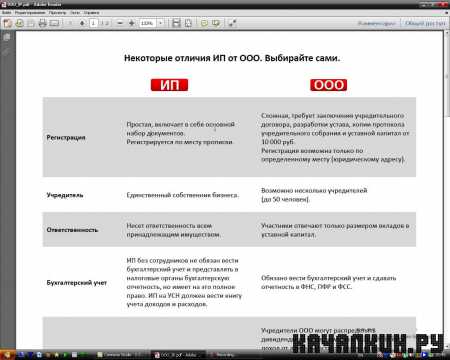Viewport: 450px width, 360px height.
Task: Open the File menu
Action: (6, 13)
